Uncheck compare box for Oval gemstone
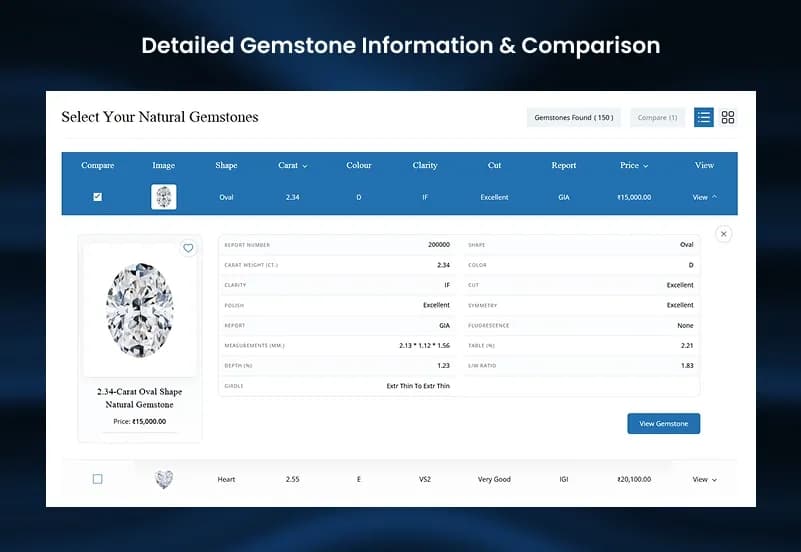The height and width of the screenshot is (552, 801). point(98,197)
